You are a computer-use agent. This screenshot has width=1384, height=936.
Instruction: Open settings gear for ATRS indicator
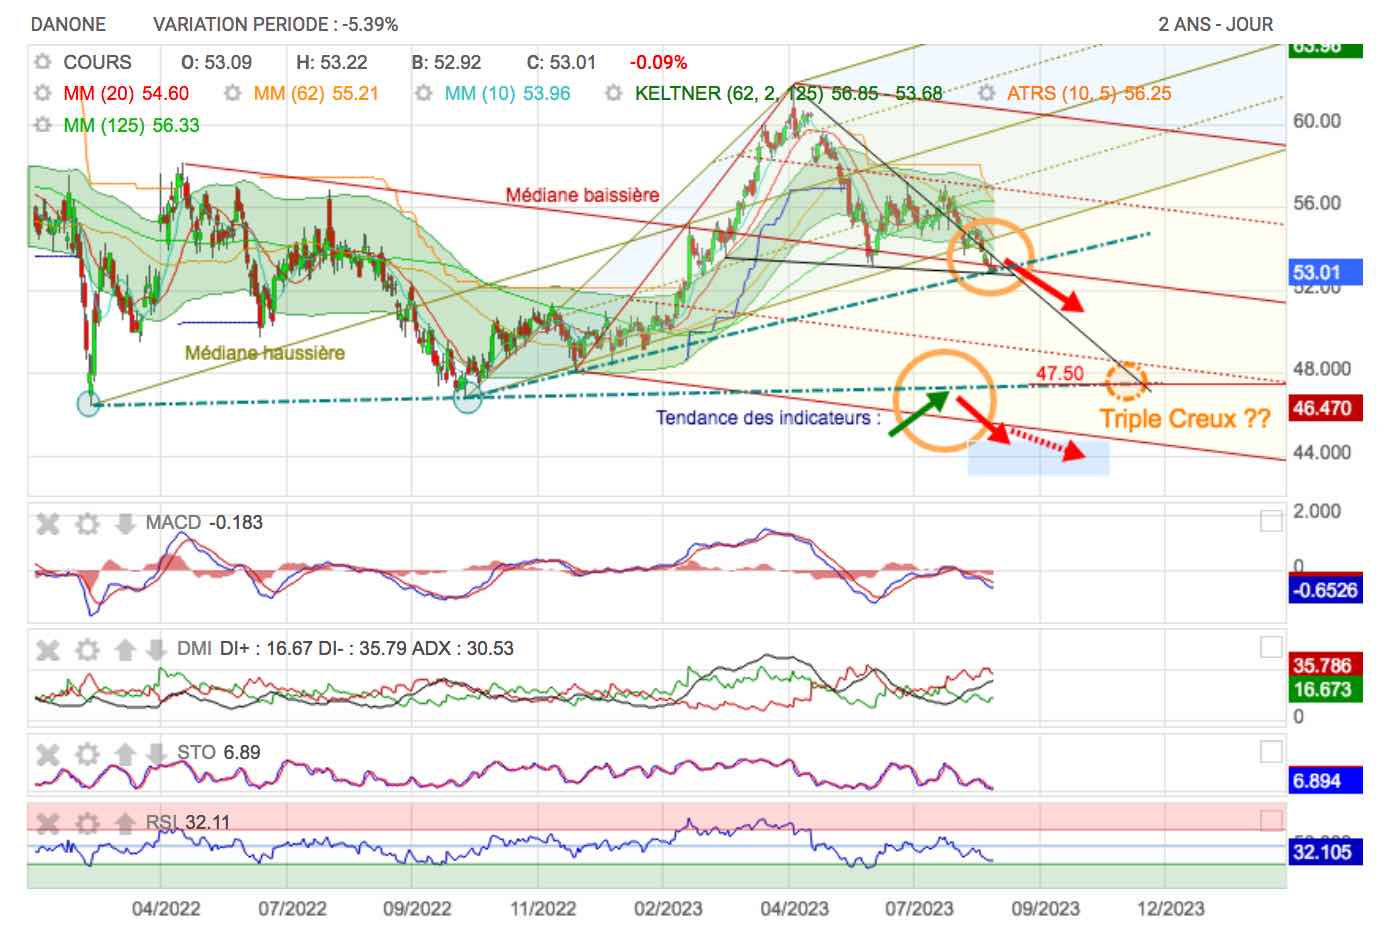(986, 93)
